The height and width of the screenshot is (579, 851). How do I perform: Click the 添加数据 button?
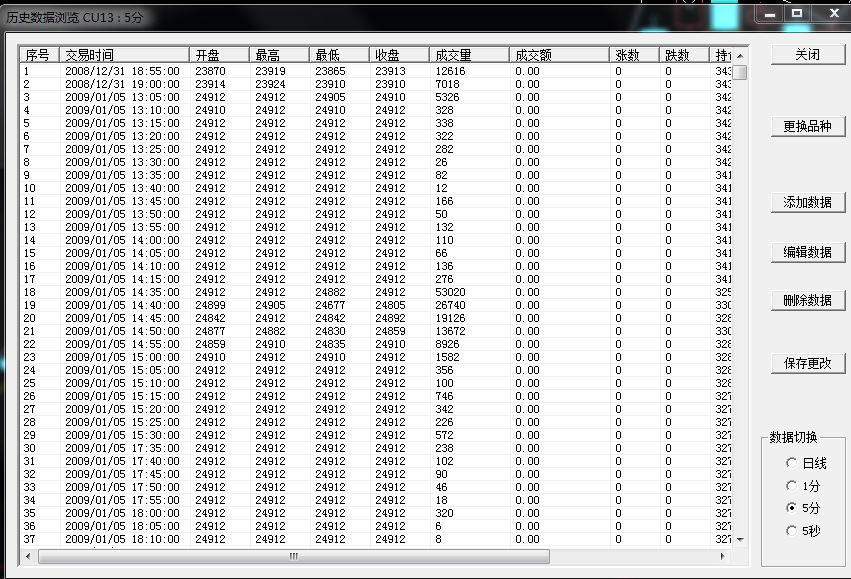pos(807,202)
